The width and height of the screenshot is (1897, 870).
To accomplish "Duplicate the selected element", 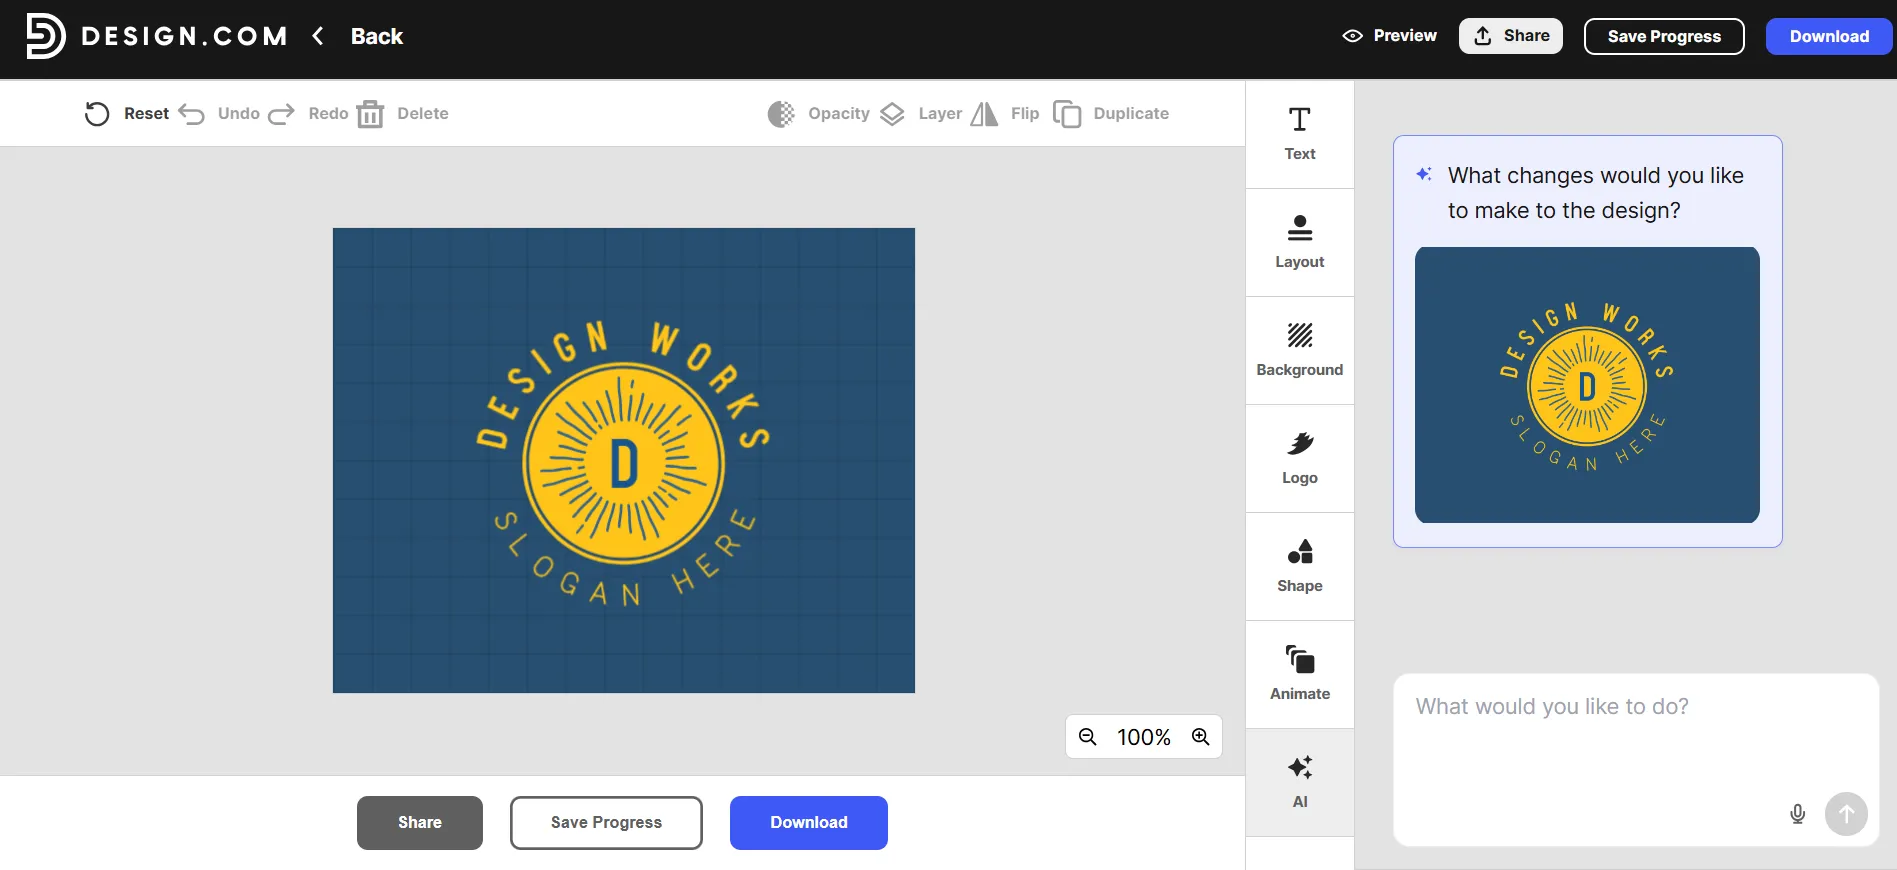I will pos(1111,114).
